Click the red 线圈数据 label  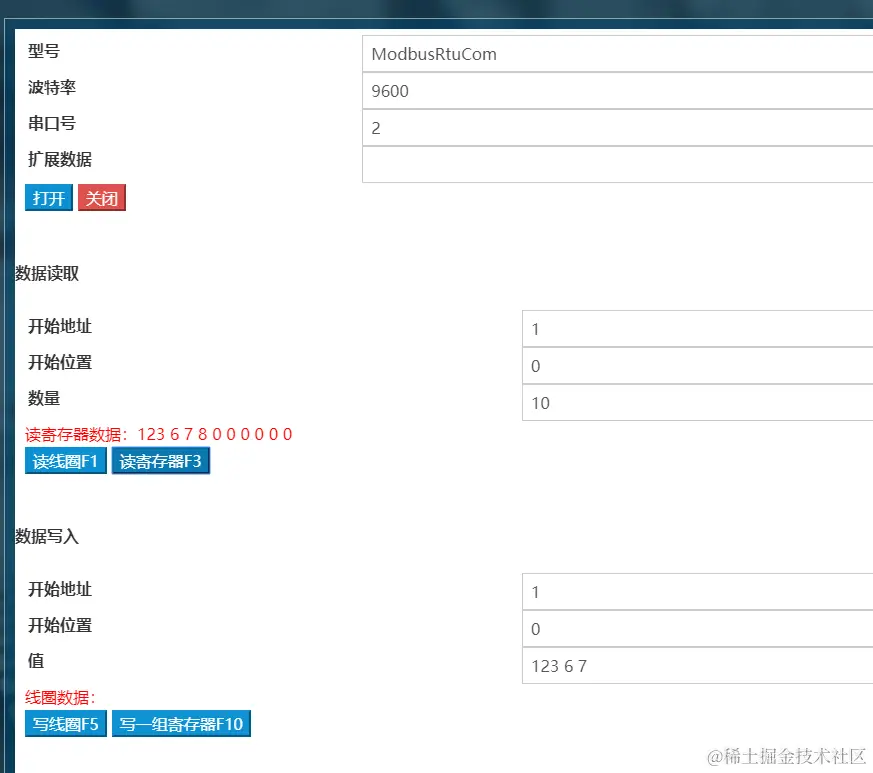60,697
